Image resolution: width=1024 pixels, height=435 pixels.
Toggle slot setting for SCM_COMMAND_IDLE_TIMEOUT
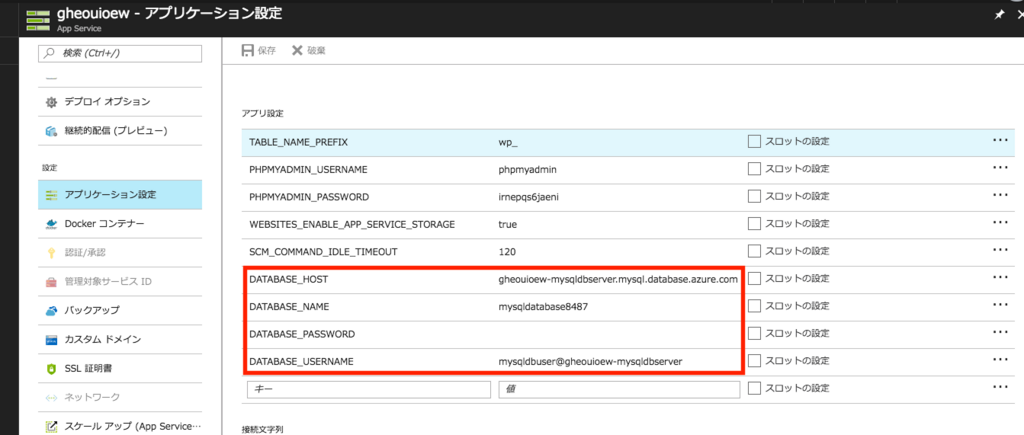pyautogui.click(x=754, y=251)
